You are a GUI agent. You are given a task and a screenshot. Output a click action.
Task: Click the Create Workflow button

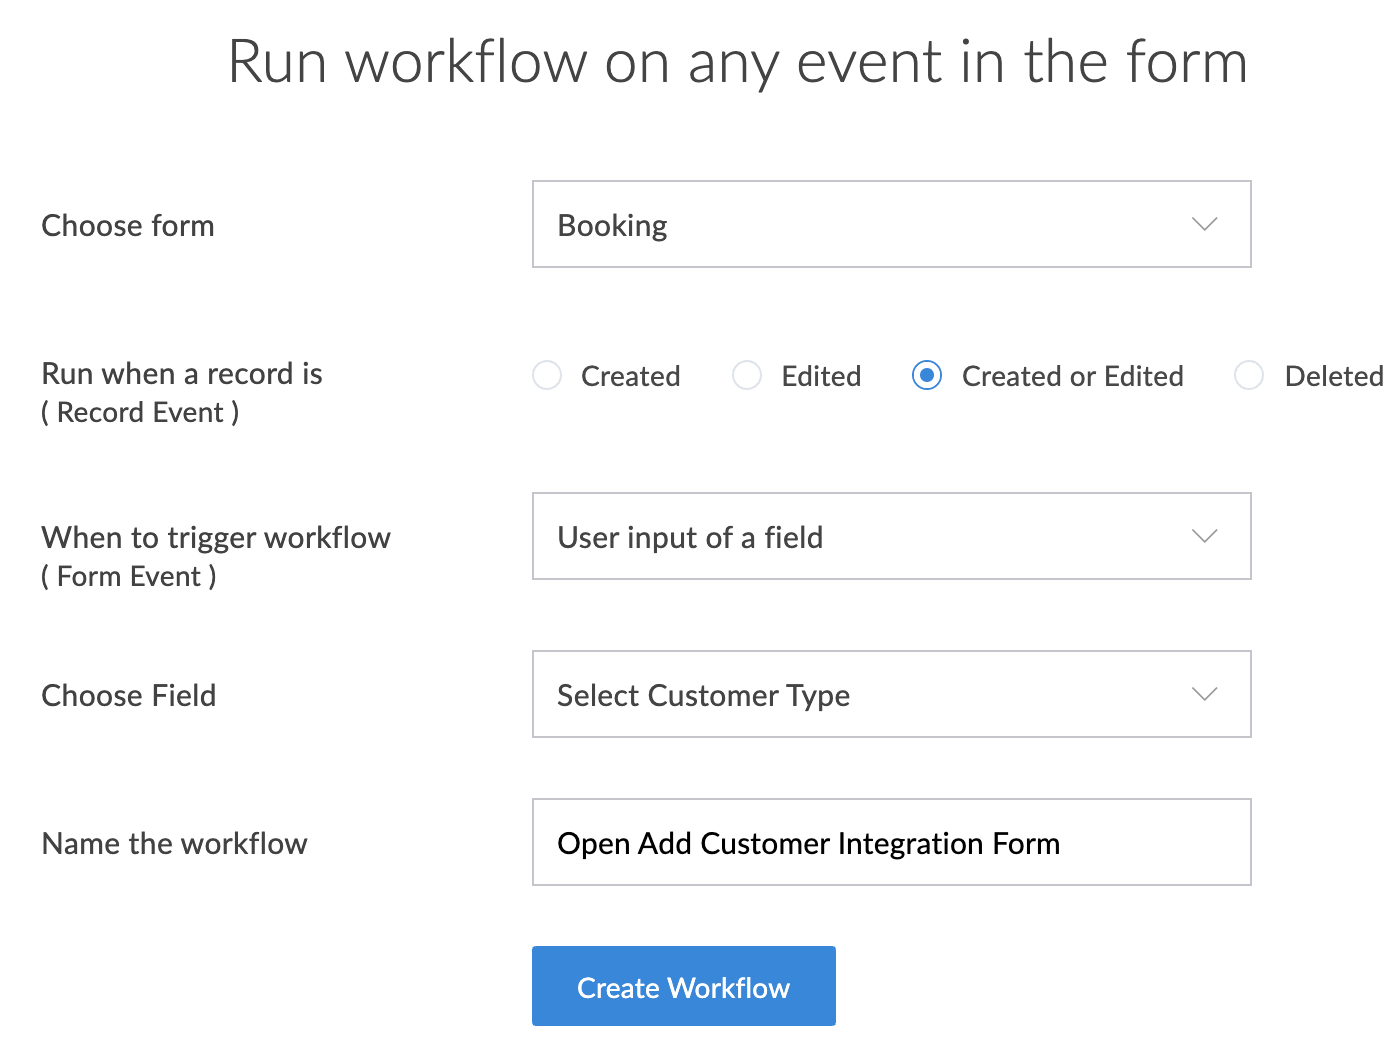pos(683,986)
